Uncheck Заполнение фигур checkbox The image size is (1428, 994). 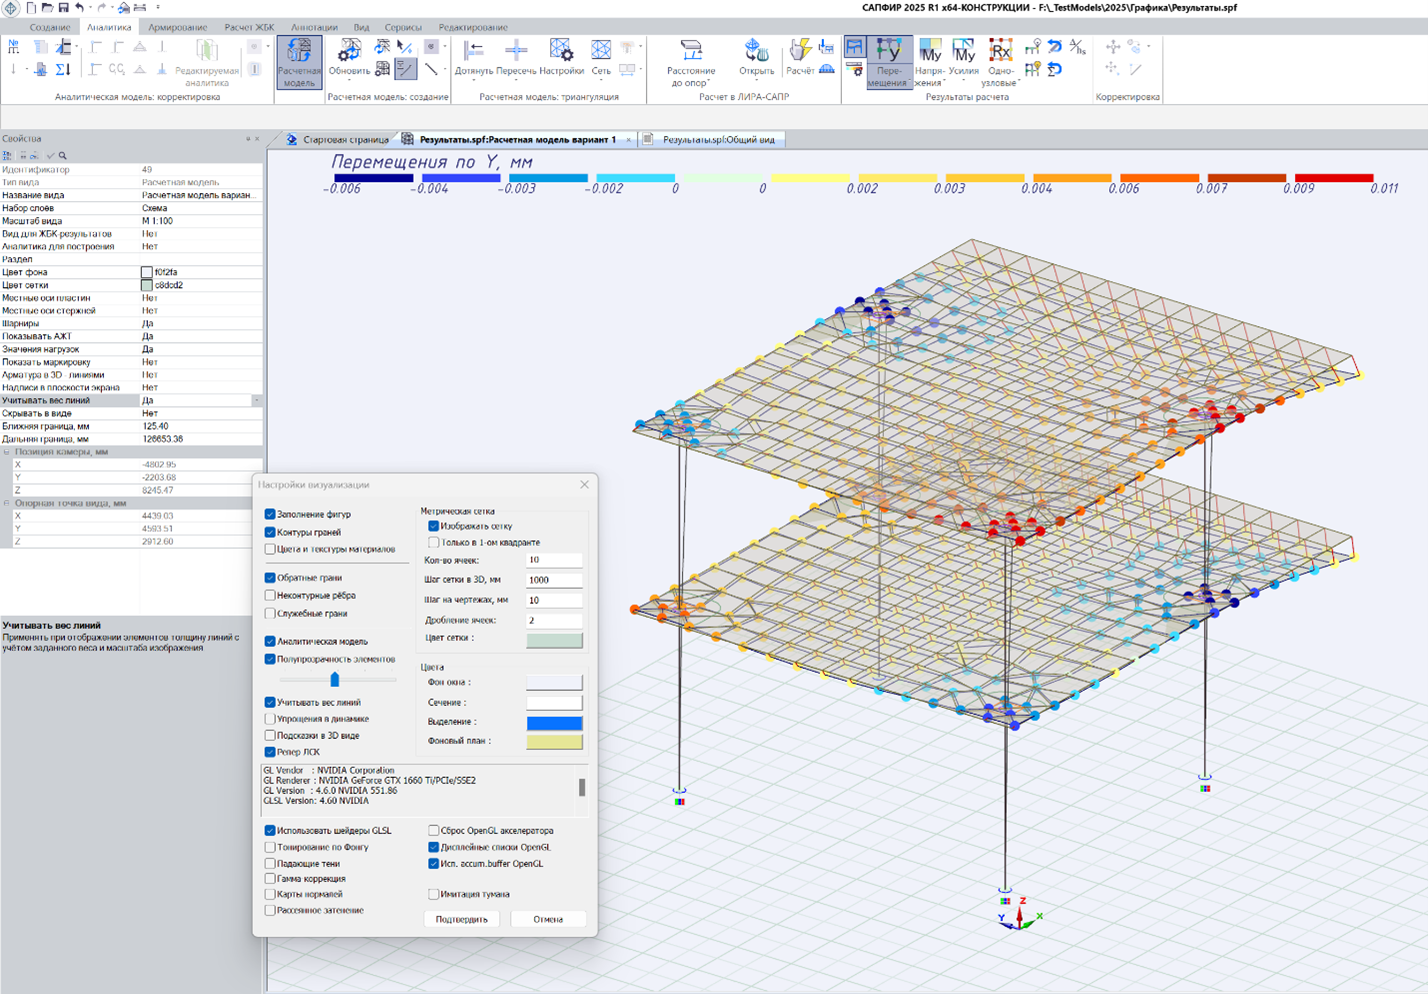pyautogui.click(x=270, y=514)
